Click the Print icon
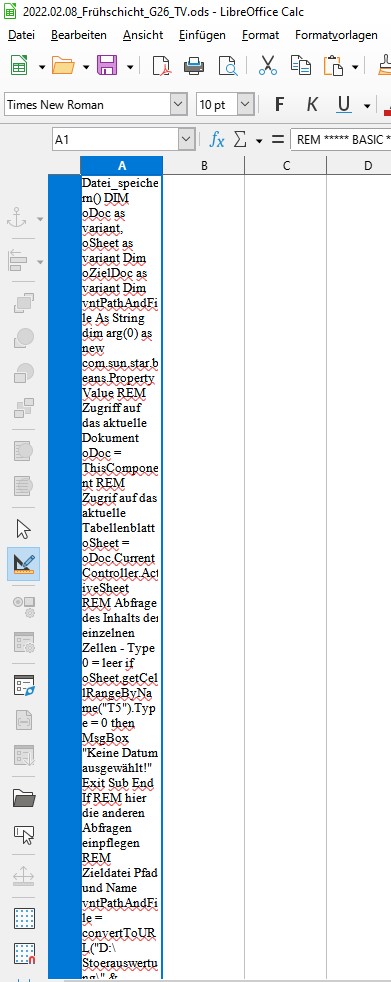The width and height of the screenshot is (391, 982). [194, 65]
